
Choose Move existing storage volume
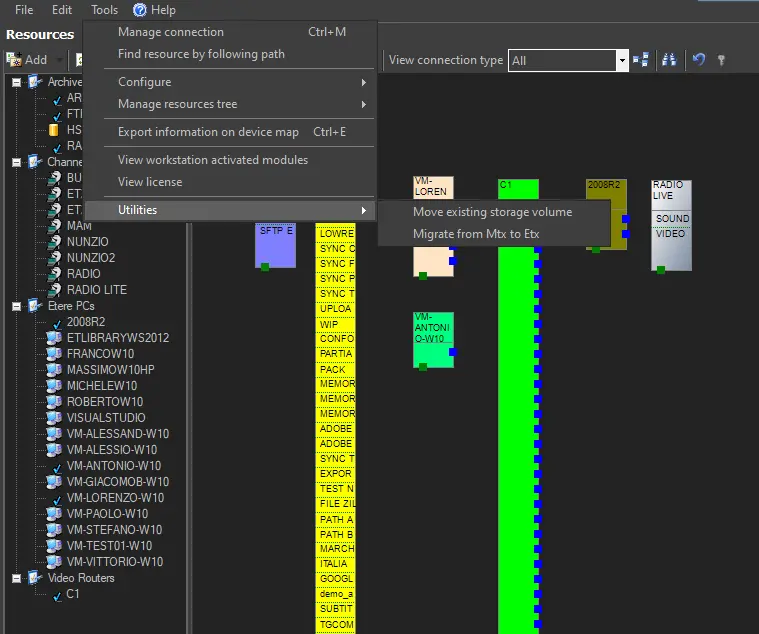point(492,212)
